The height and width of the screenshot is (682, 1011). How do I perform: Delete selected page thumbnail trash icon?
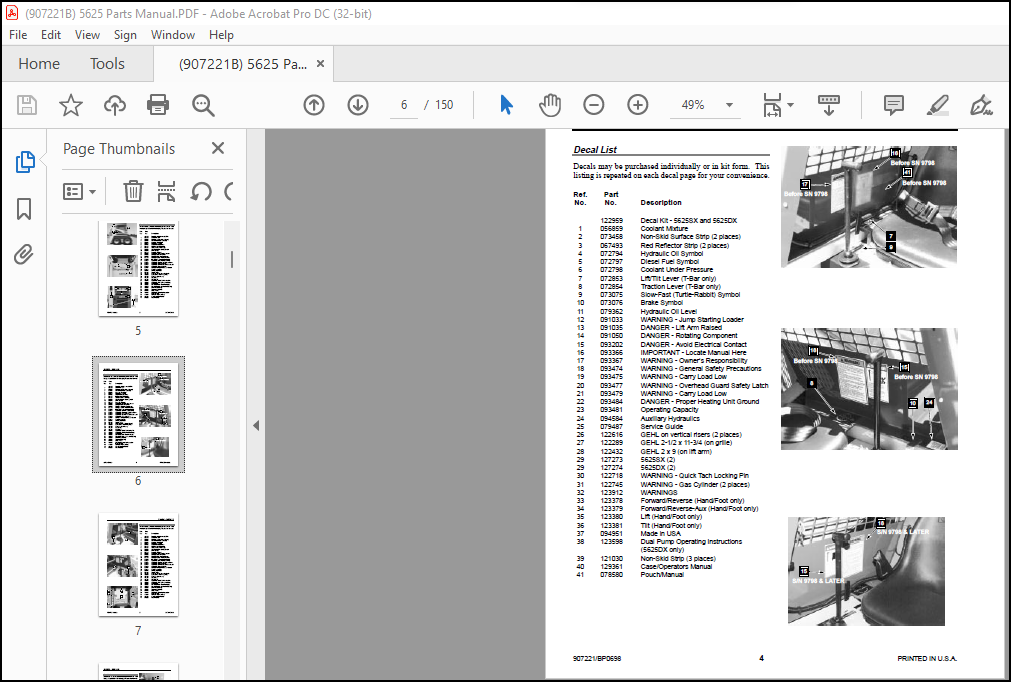click(x=133, y=191)
